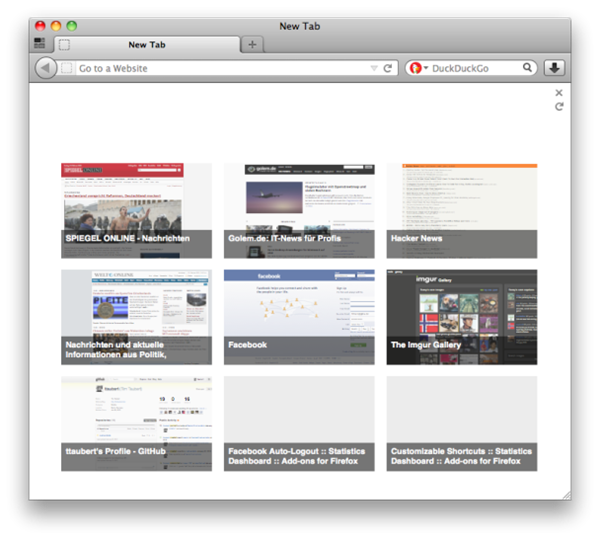Hide the new tab grid with the X icon

point(559,93)
